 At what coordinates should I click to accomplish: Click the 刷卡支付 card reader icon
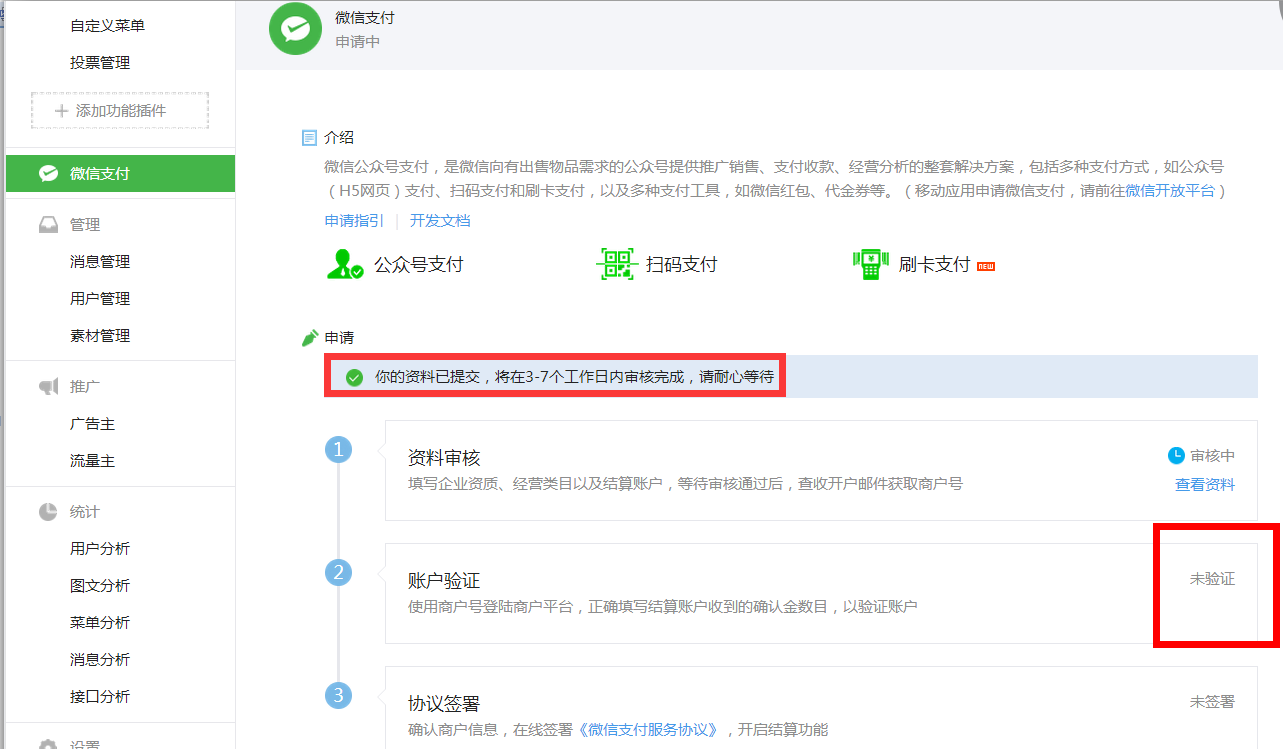tap(870, 264)
